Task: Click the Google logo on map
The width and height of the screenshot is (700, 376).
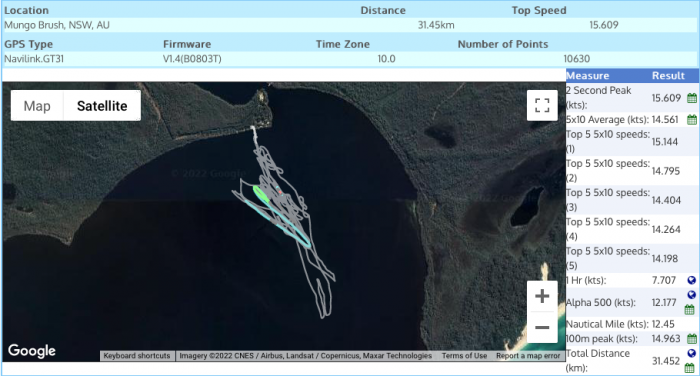Action: (x=32, y=351)
